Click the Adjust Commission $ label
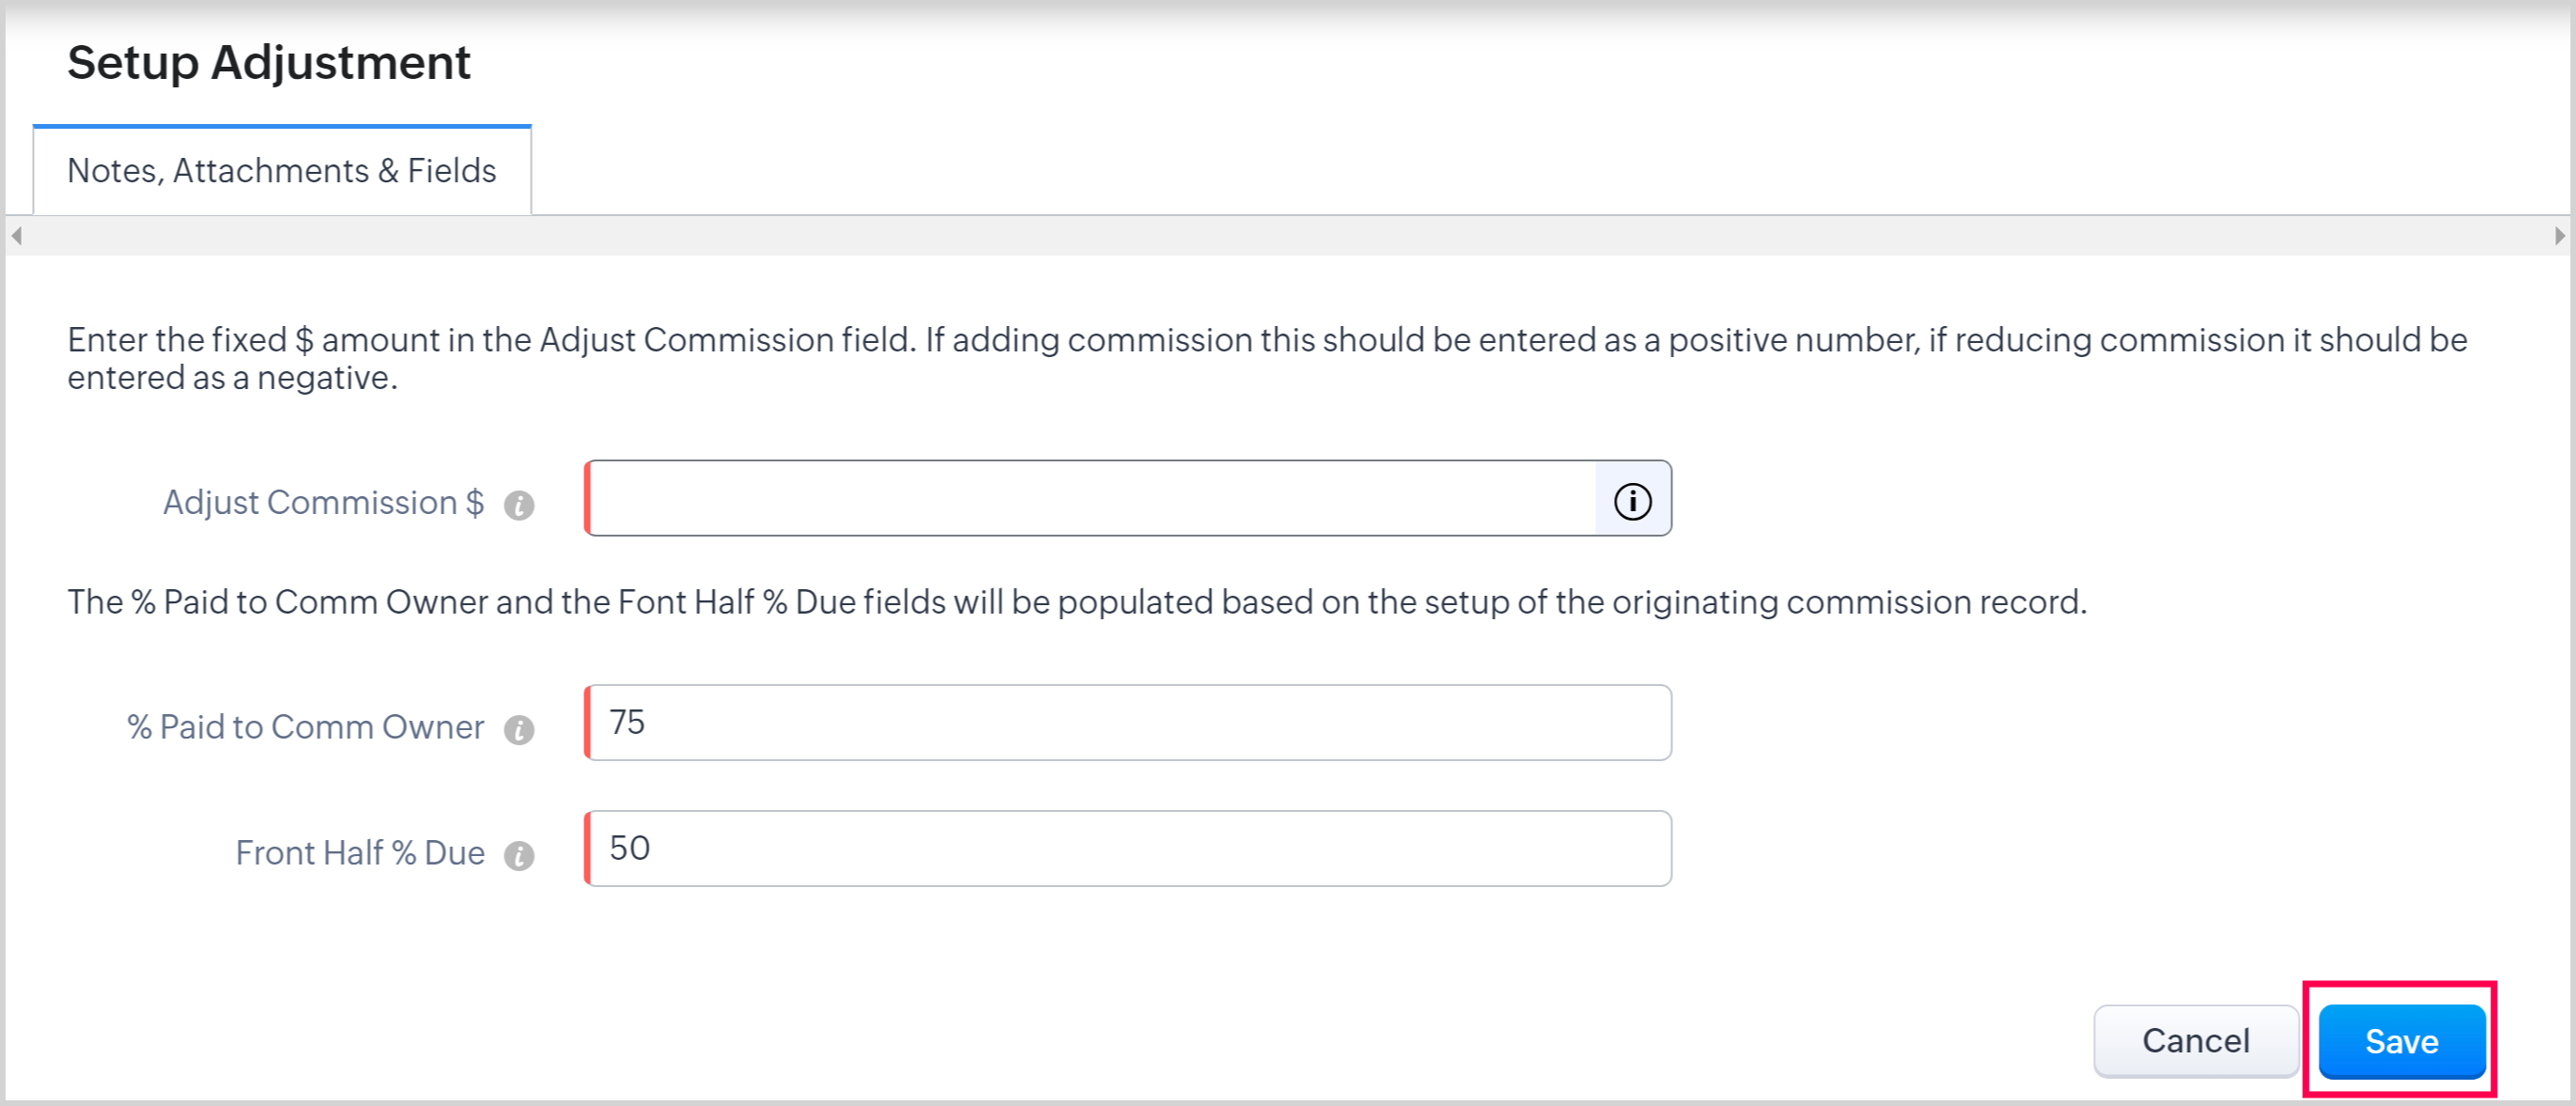The height and width of the screenshot is (1106, 2576). point(323,502)
